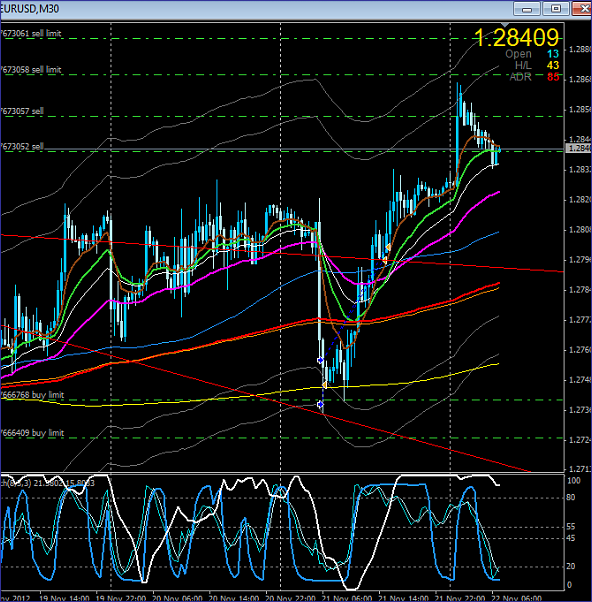Click the 7666409 buy limit order label

point(32,433)
